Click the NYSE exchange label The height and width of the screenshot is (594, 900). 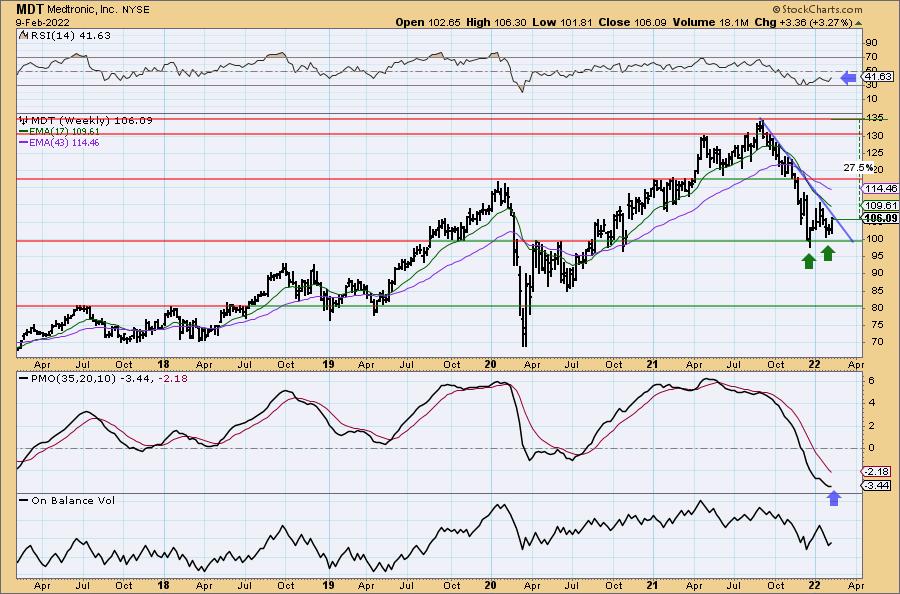(x=137, y=10)
